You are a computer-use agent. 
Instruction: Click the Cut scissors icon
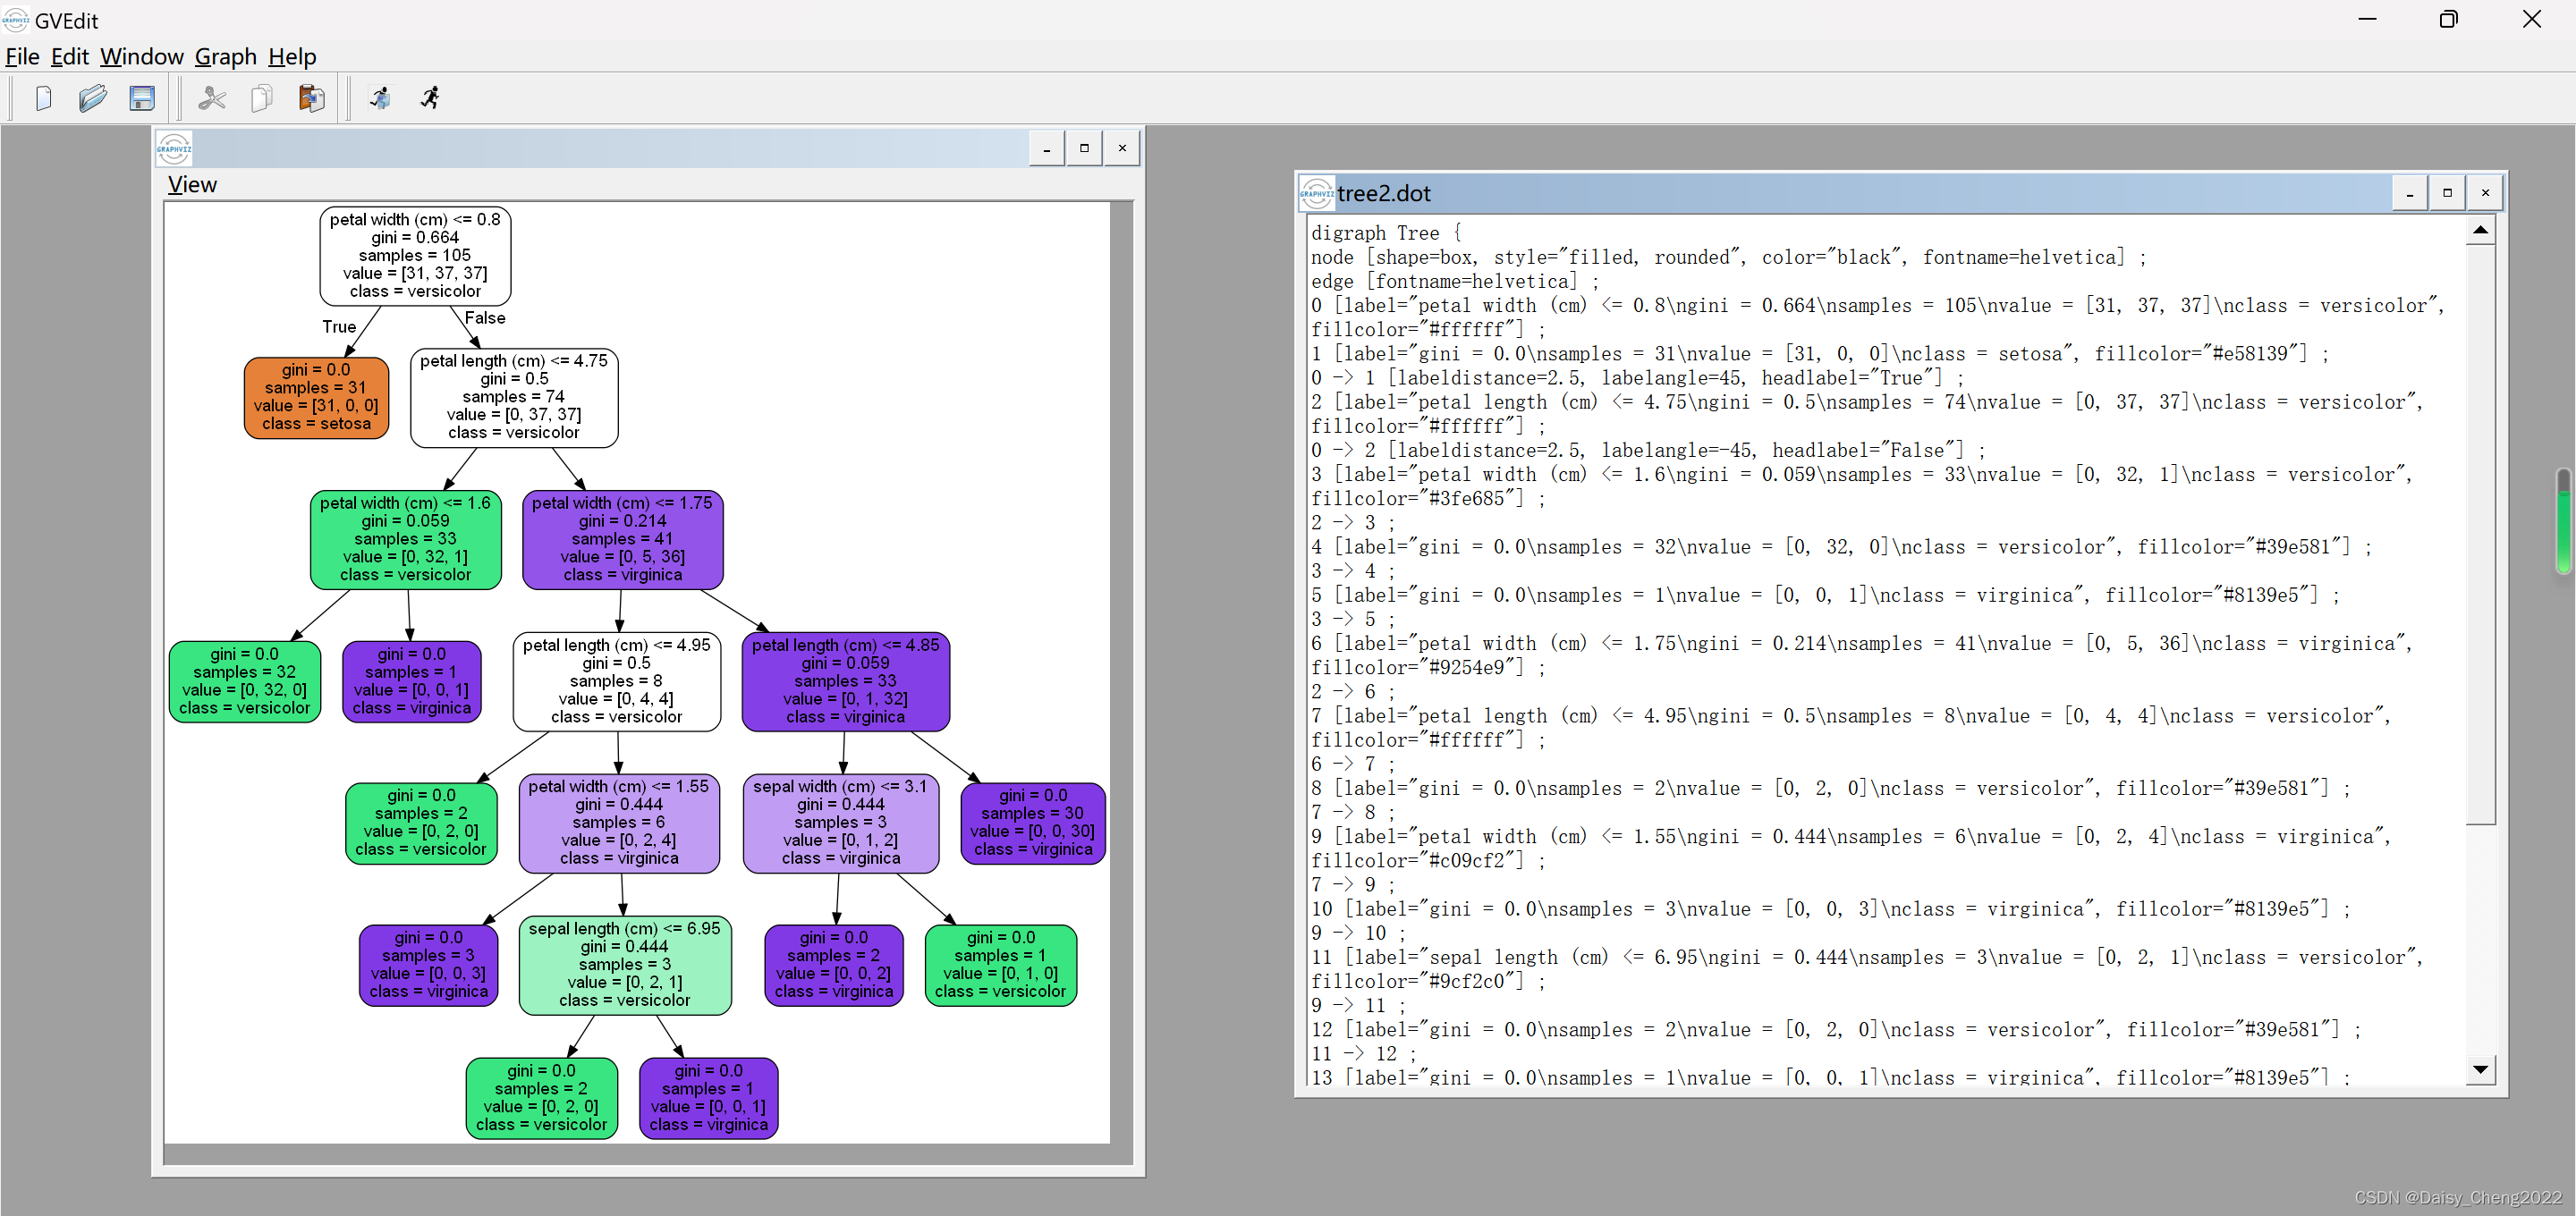point(212,98)
